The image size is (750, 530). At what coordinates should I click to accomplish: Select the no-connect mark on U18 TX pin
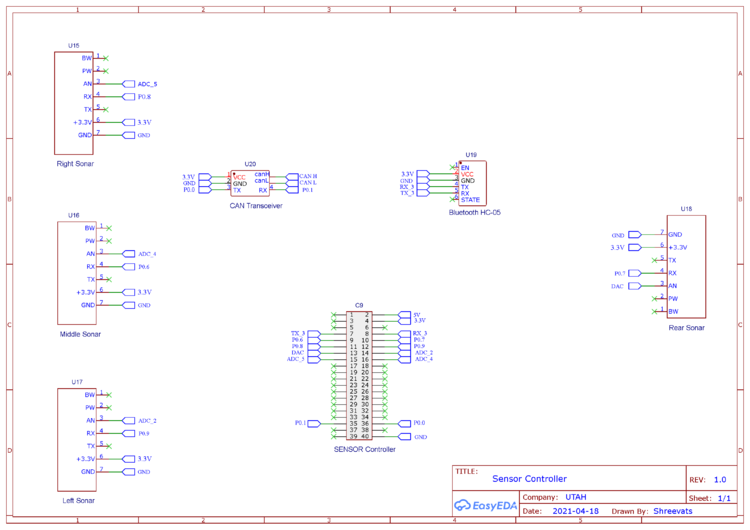pyautogui.click(x=655, y=261)
